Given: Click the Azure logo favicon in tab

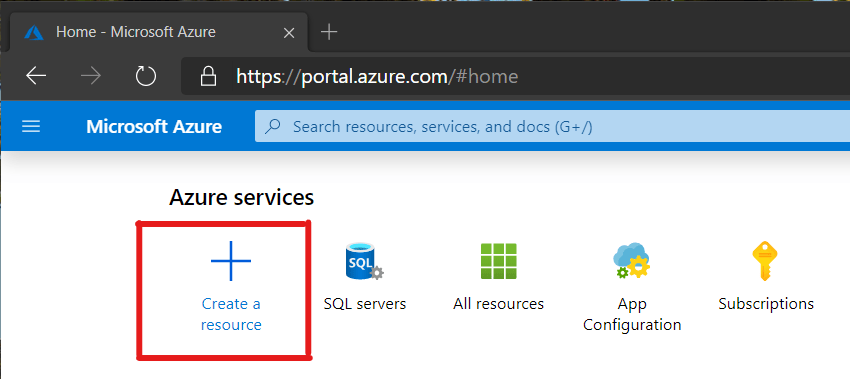Looking at the screenshot, I should coord(34,33).
